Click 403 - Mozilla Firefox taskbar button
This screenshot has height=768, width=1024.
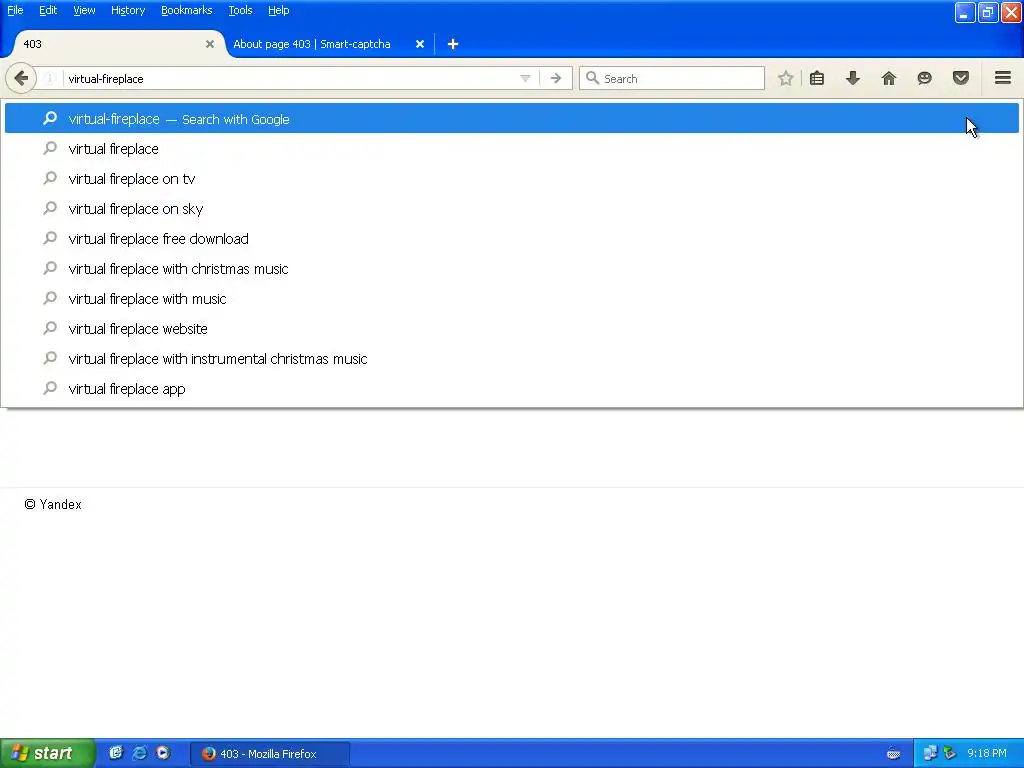(x=270, y=754)
